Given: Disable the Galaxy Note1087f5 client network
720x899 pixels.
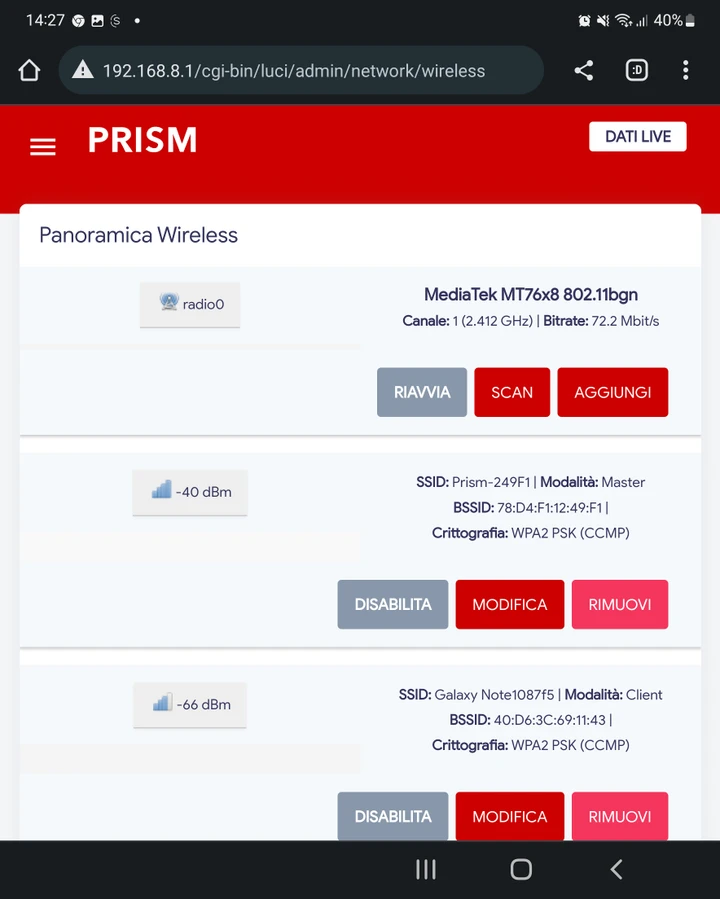Looking at the screenshot, I should (393, 816).
